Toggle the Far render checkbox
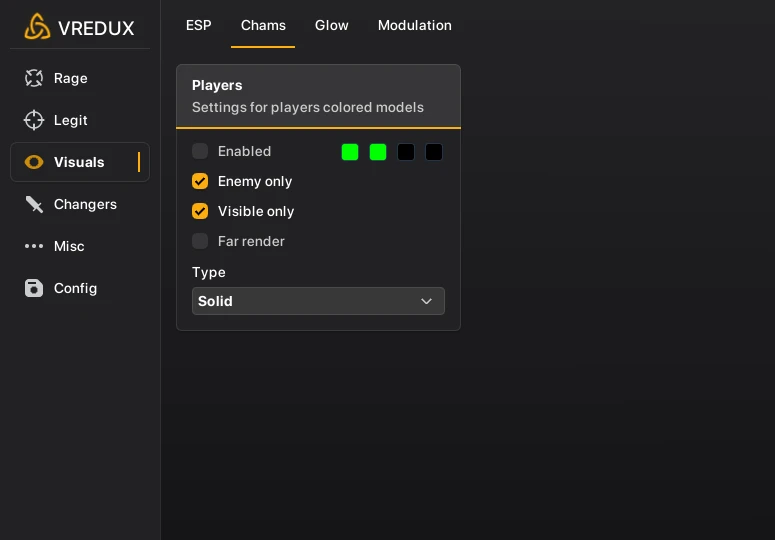Viewport: 775px width, 540px height. (200, 241)
